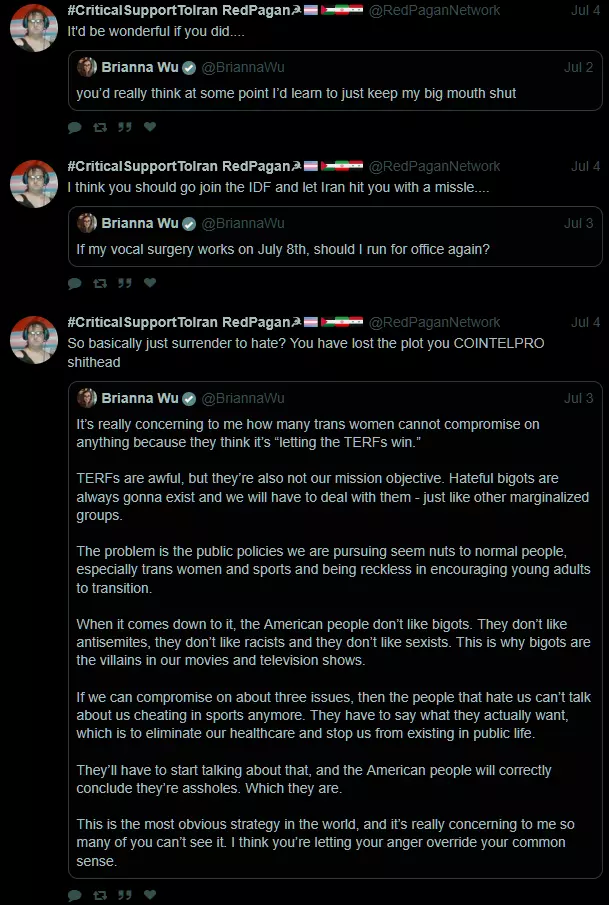Retweet the "surrender to hate" COINTELPRO tweet
The image size is (609, 905).
click(100, 895)
